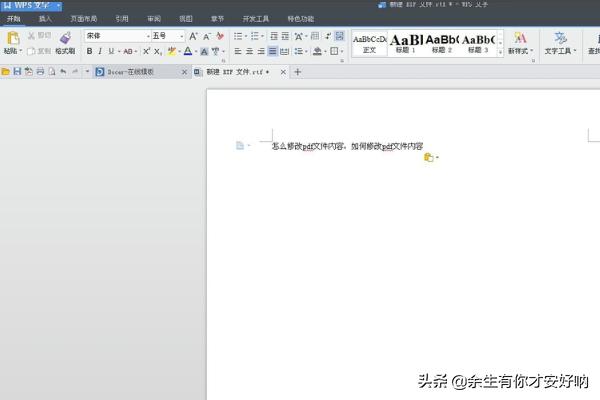This screenshot has width=600, height=400.
Task: Open the font size dropdown (五号)
Action: (167, 36)
